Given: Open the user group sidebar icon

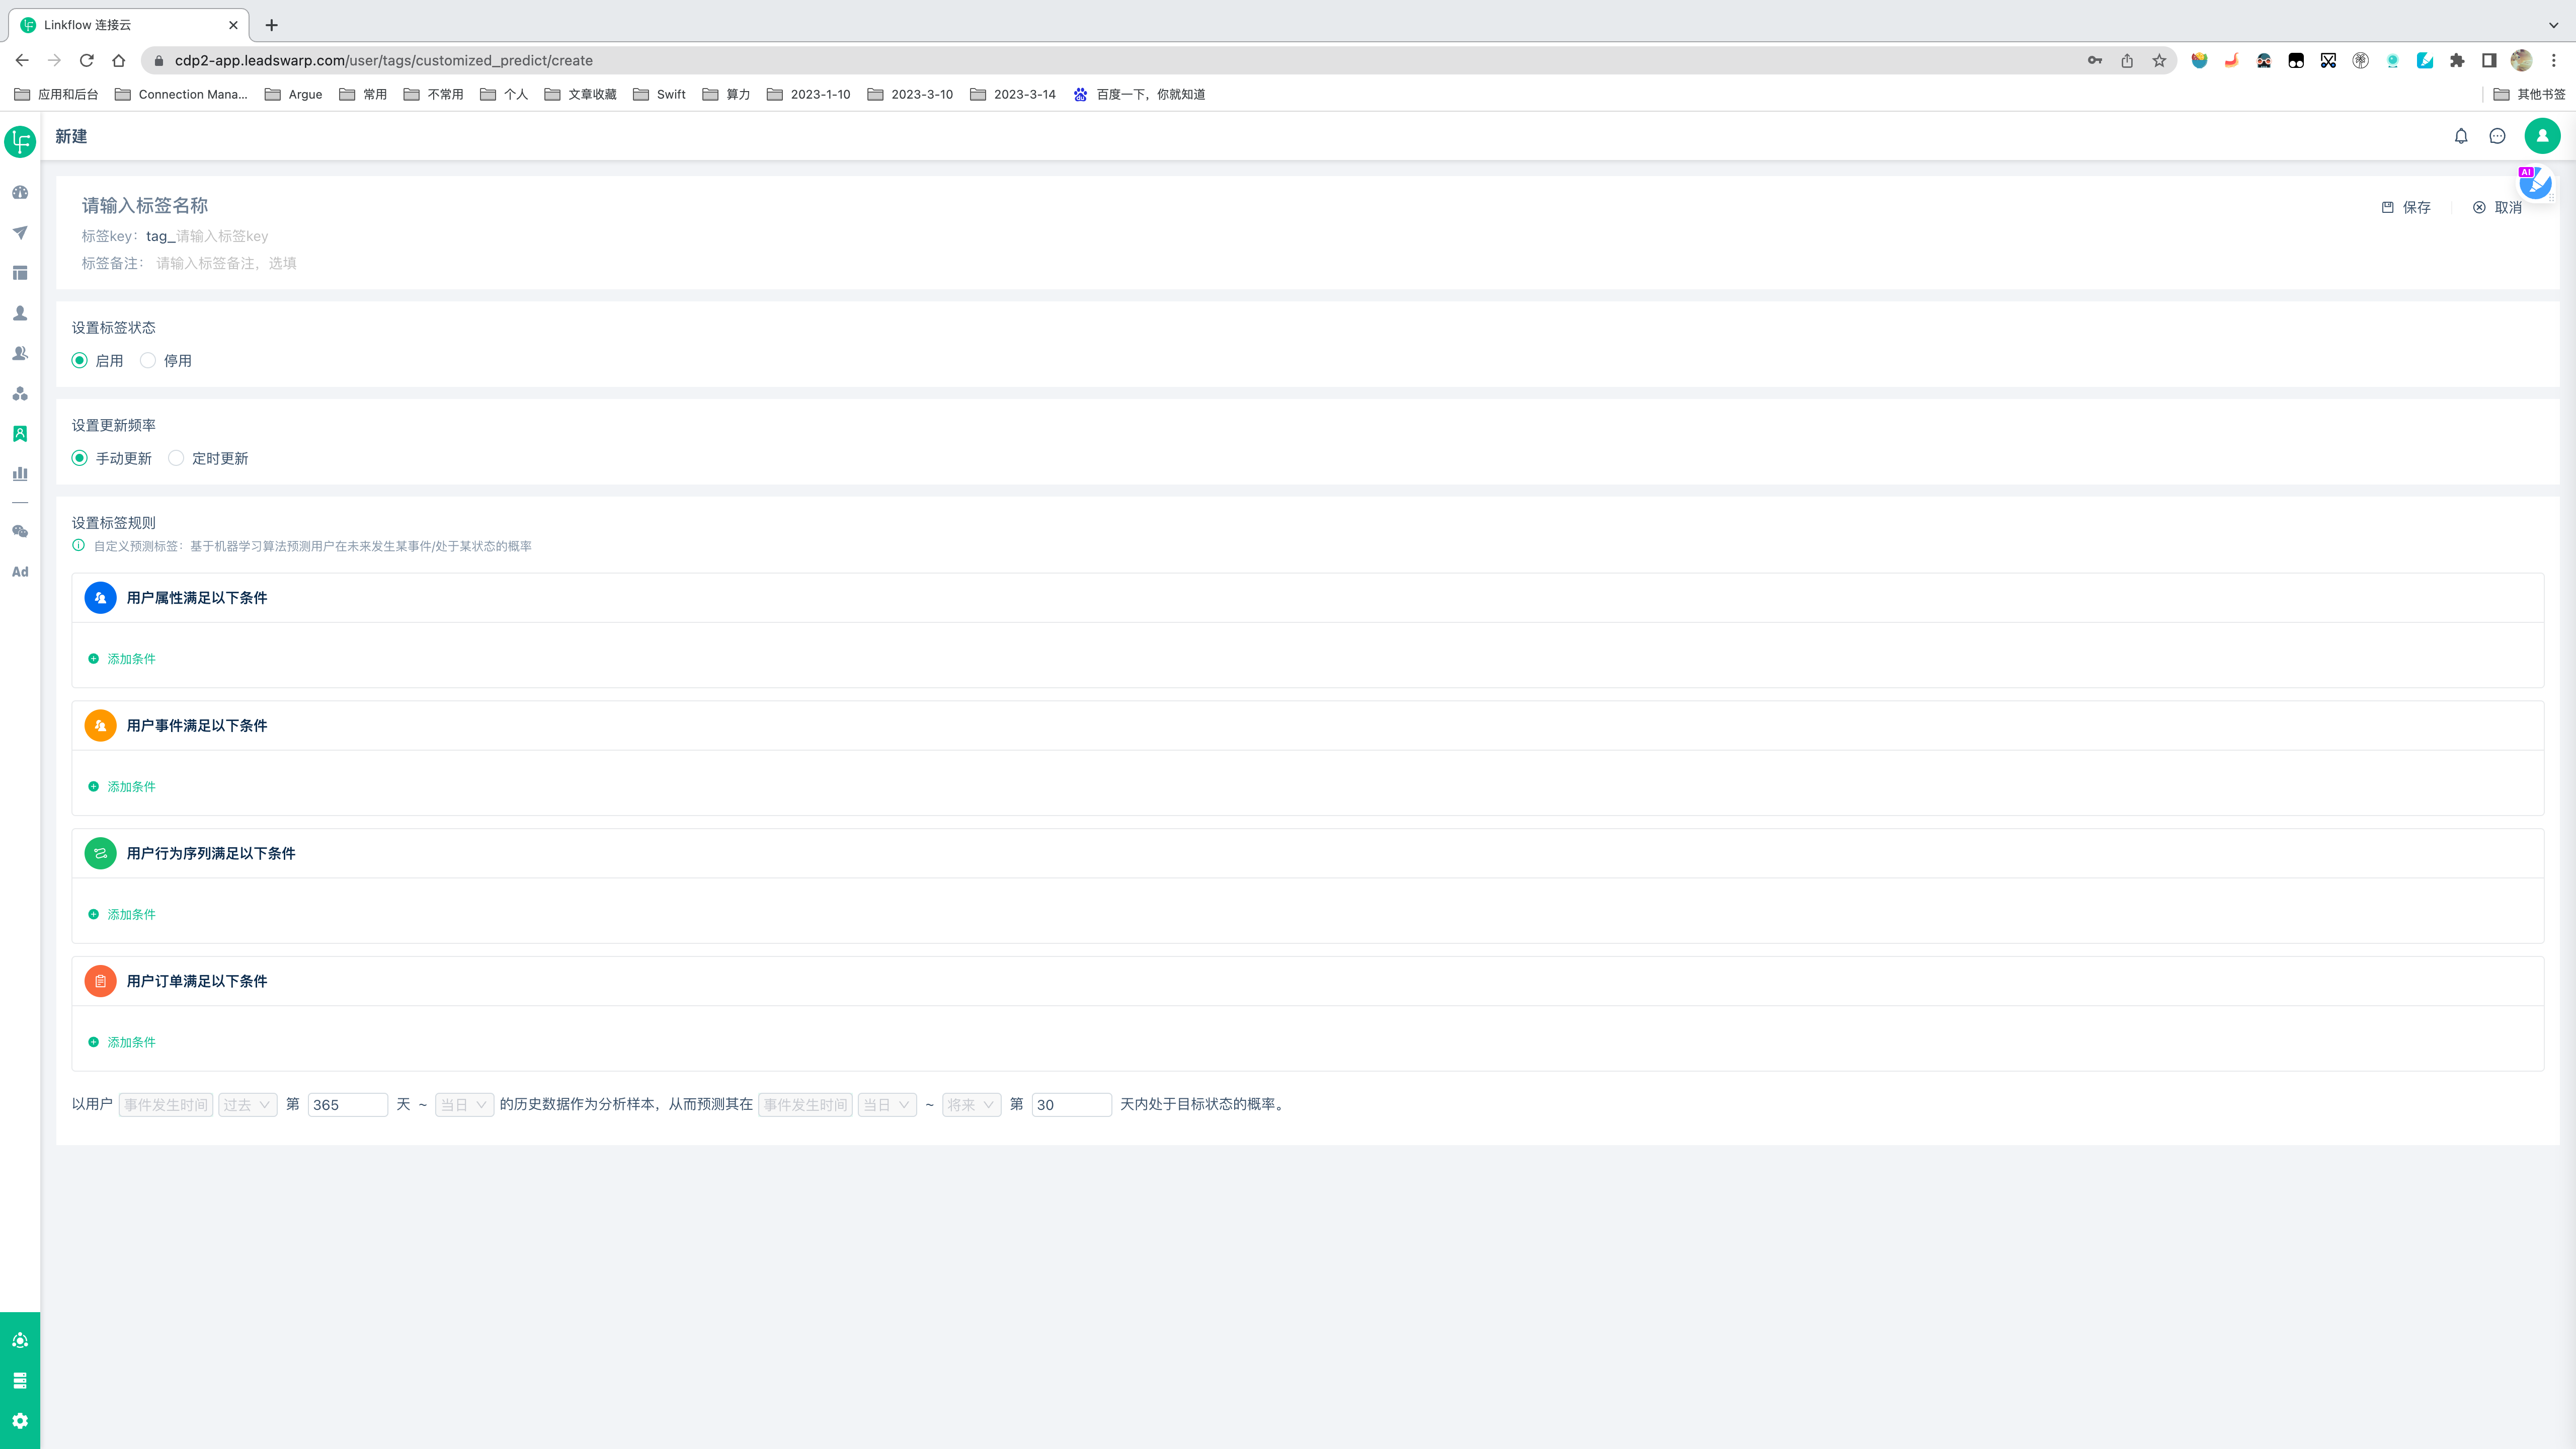Looking at the screenshot, I should [x=20, y=353].
